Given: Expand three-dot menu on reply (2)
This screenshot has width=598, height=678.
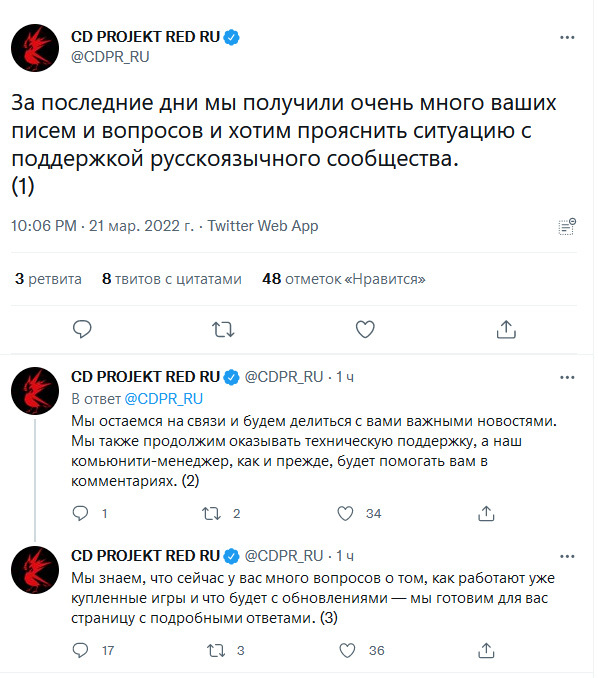Looking at the screenshot, I should coord(567,377).
